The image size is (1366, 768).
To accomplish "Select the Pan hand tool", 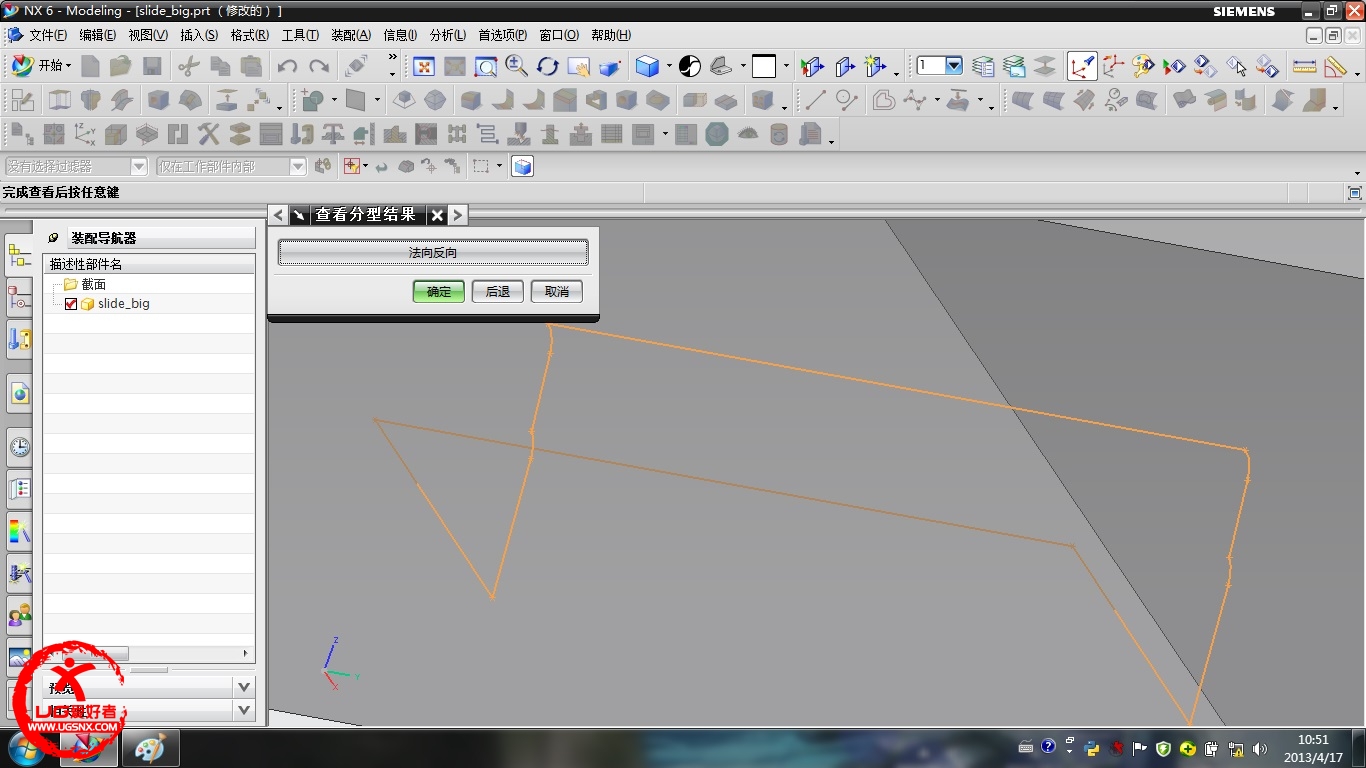I will (x=578, y=67).
